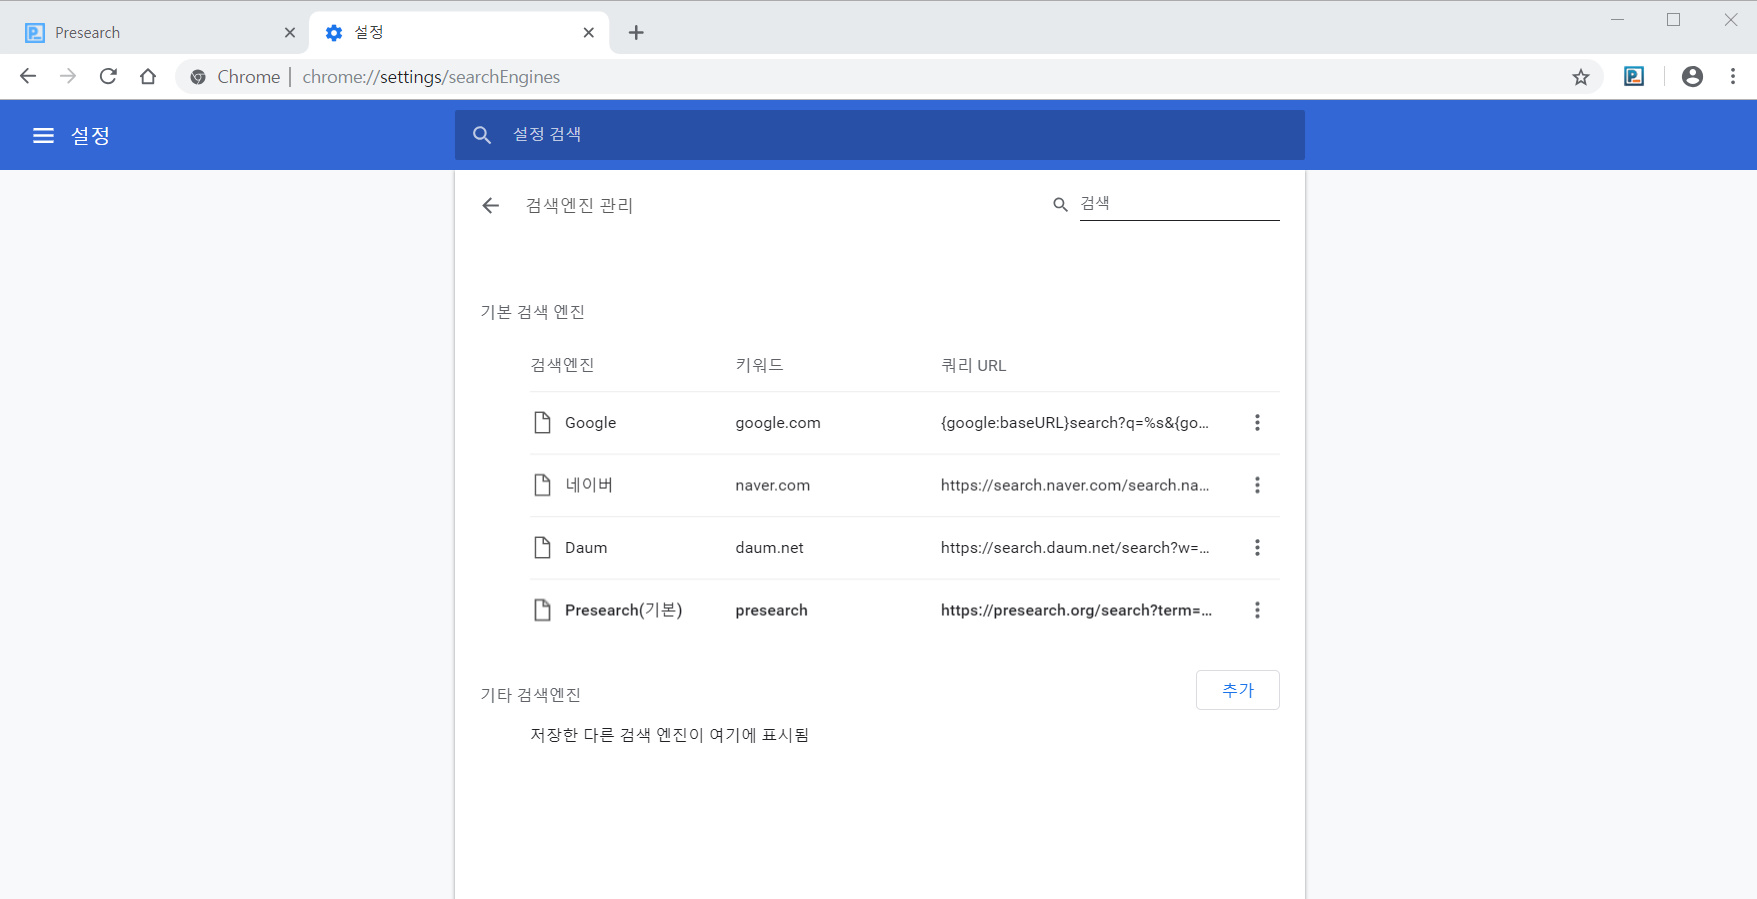Reload the current page
Viewport: 1757px width, 899px height.
(x=108, y=76)
